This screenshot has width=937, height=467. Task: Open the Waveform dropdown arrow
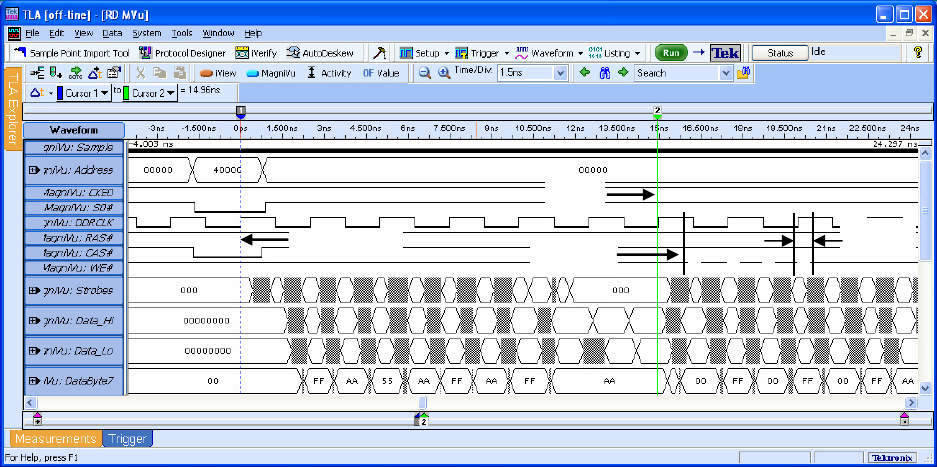(x=580, y=53)
